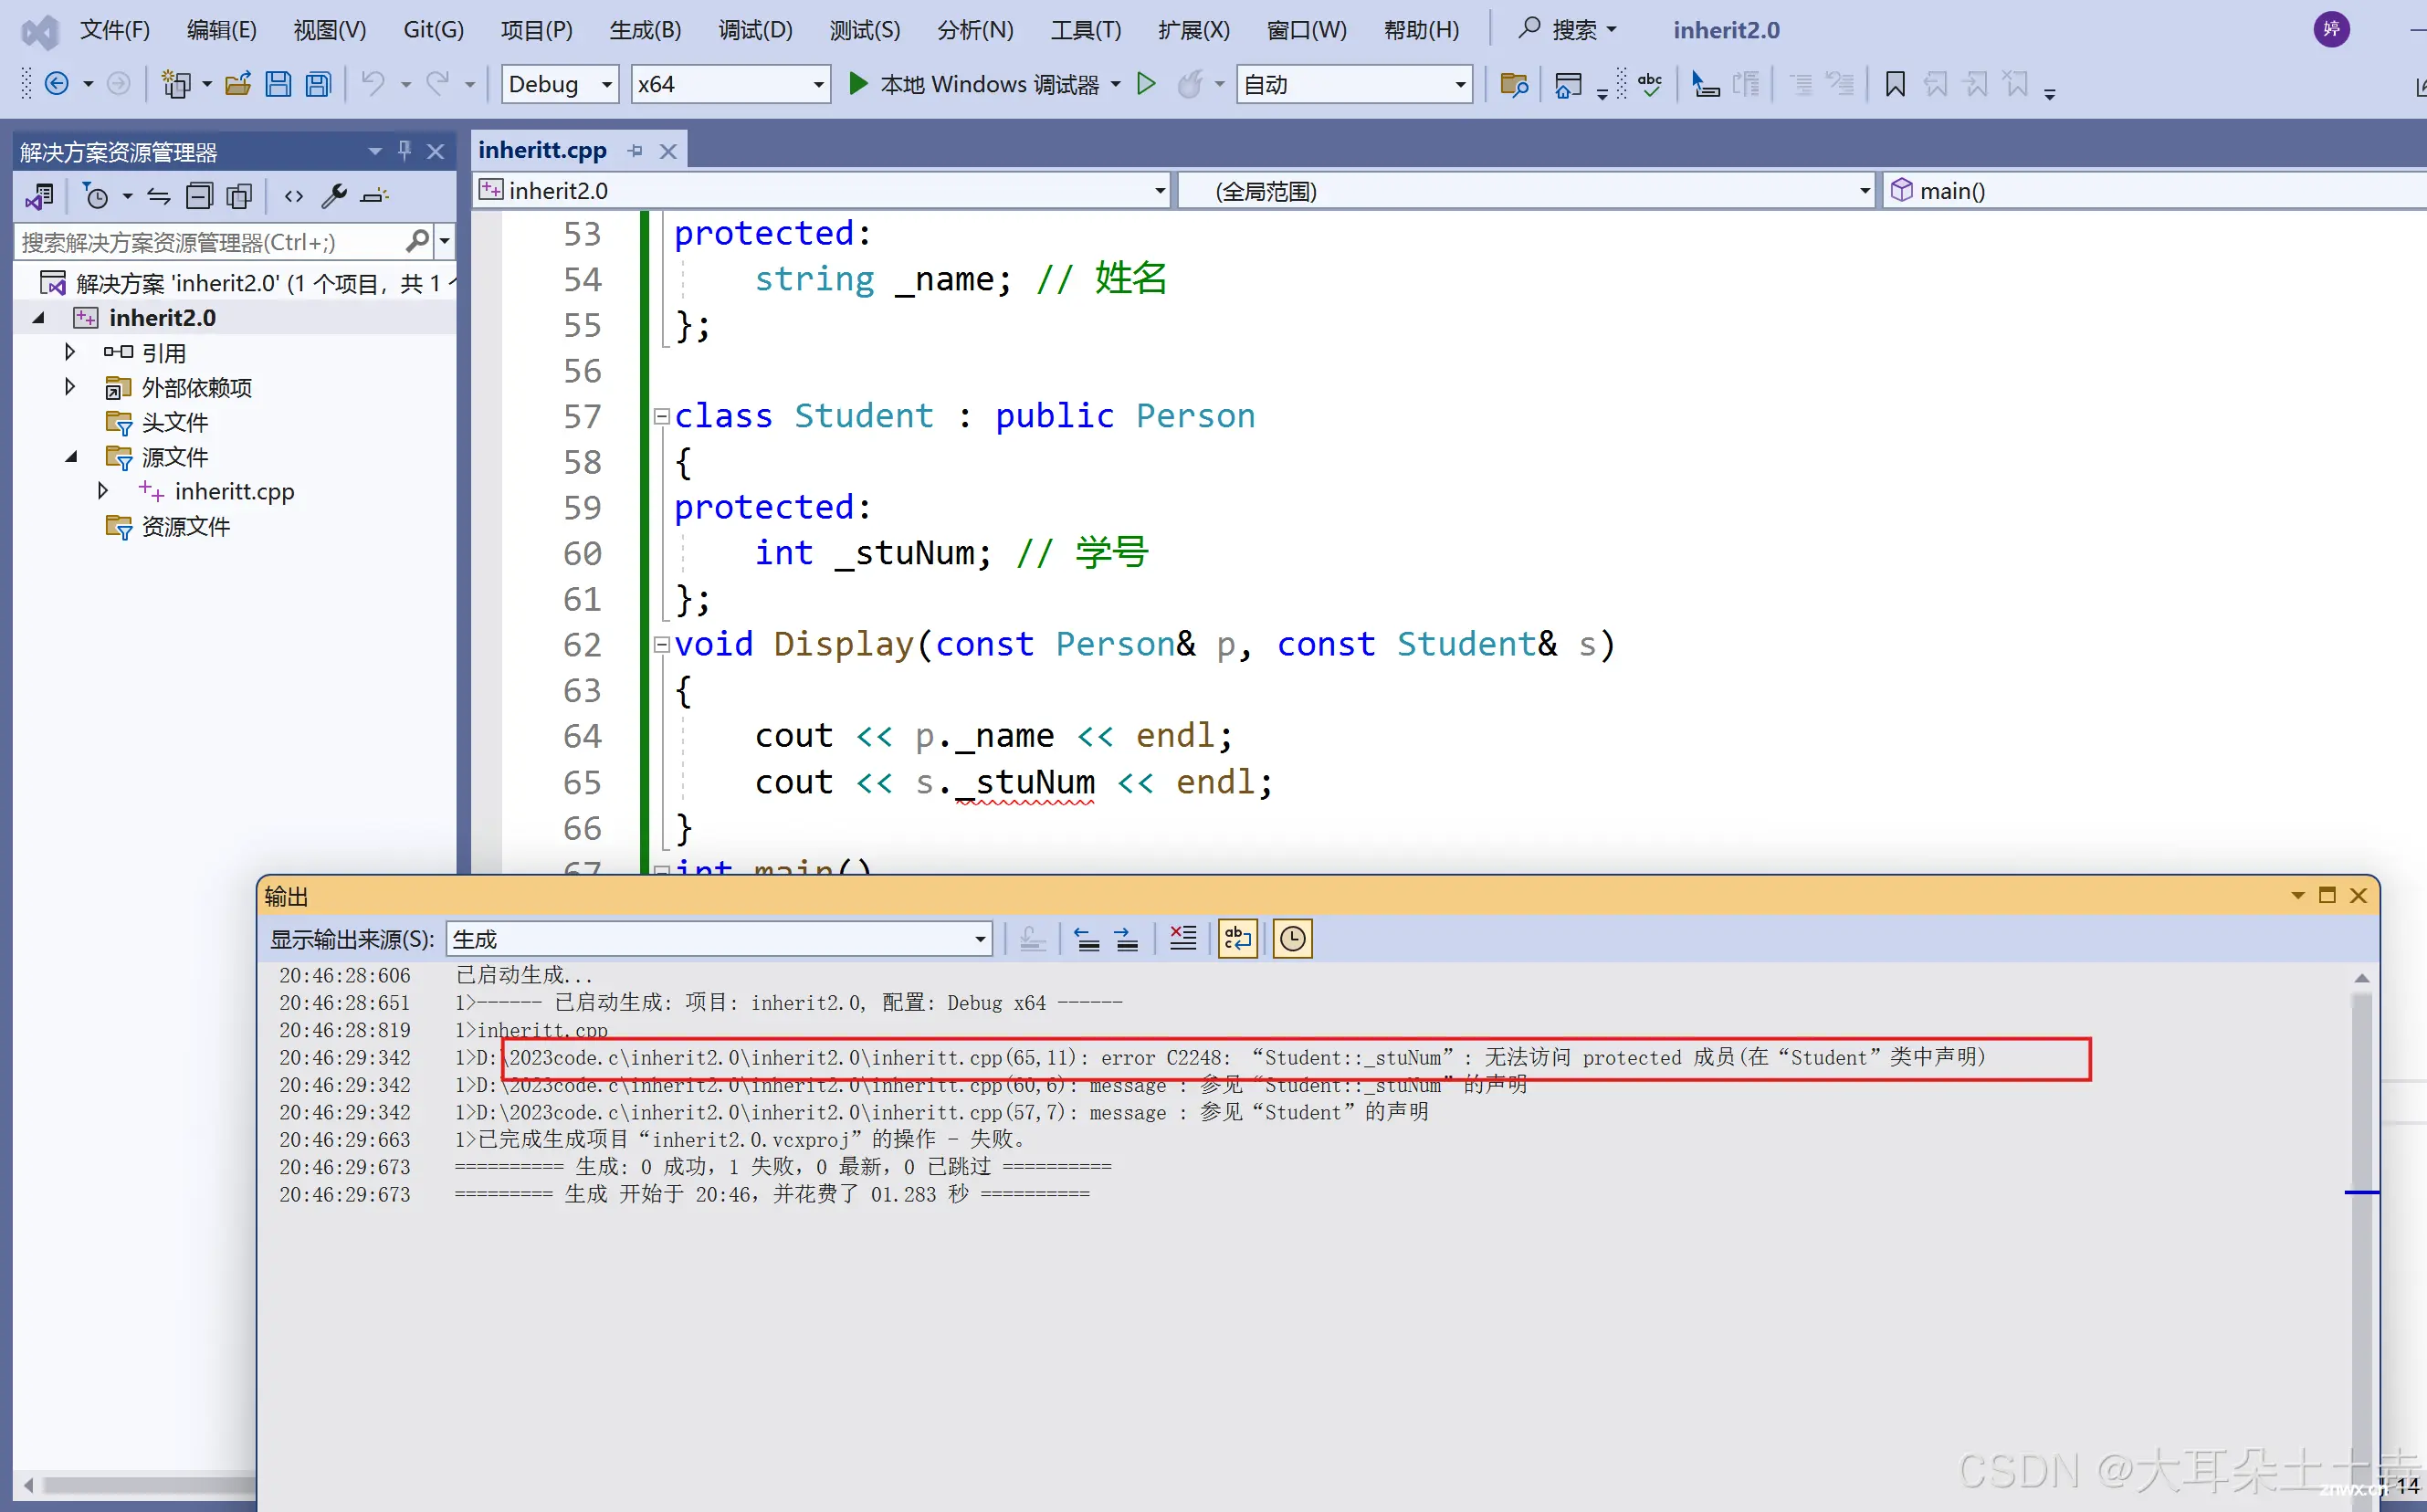This screenshot has width=2427, height=1512.
Task: Expand the inheritt.cpp tree node
Action: [x=102, y=491]
